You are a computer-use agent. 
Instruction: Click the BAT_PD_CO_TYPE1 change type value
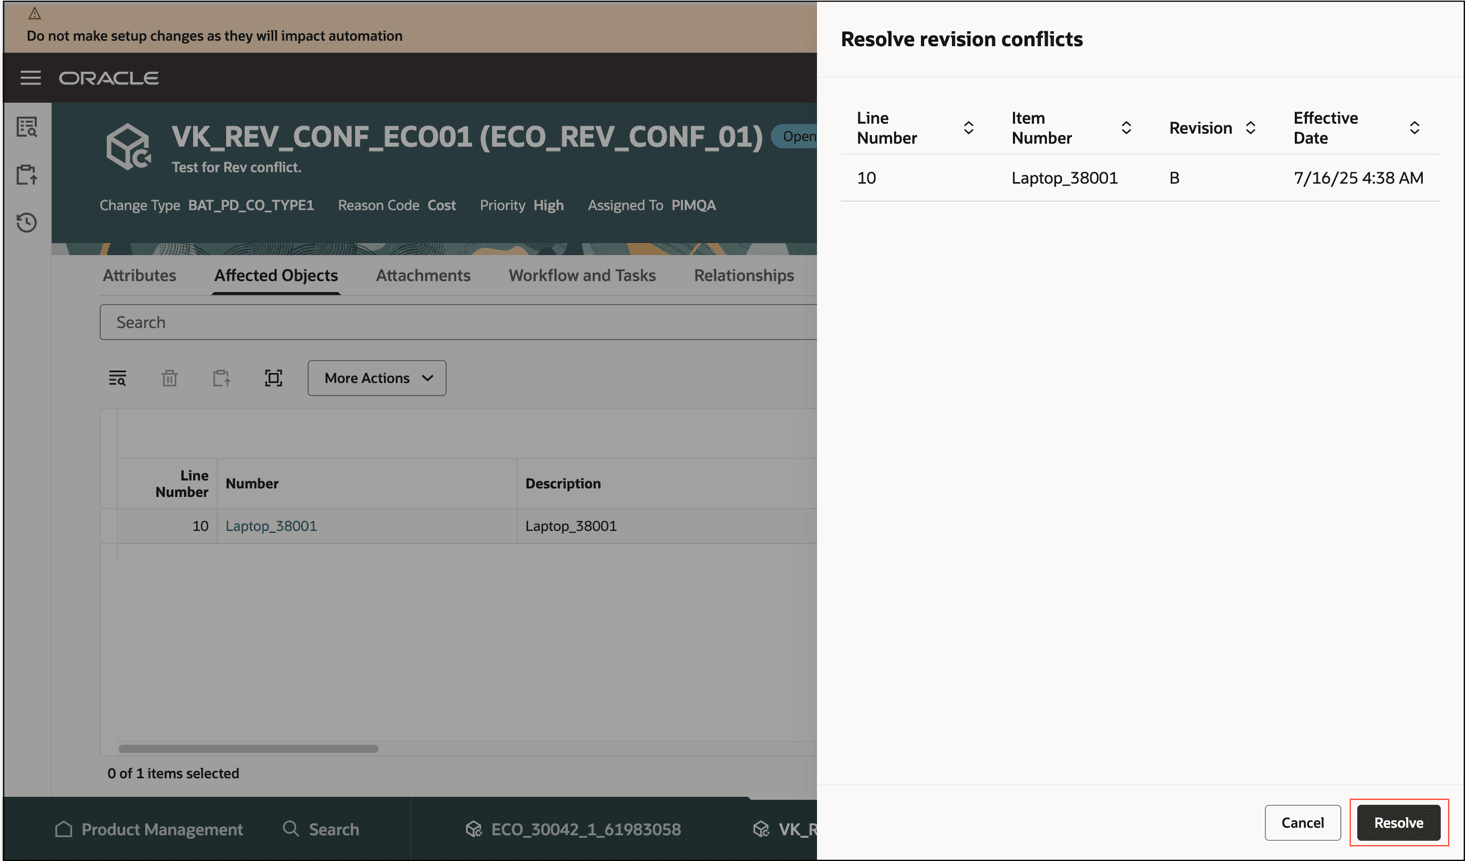click(251, 205)
